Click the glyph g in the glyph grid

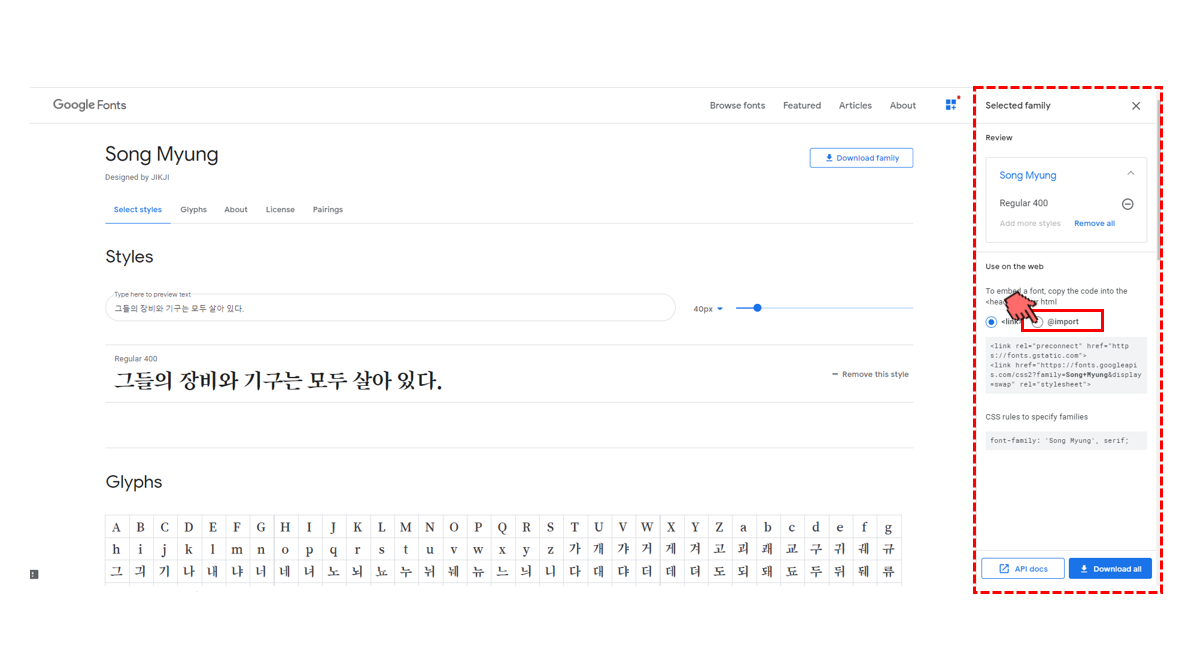point(888,527)
